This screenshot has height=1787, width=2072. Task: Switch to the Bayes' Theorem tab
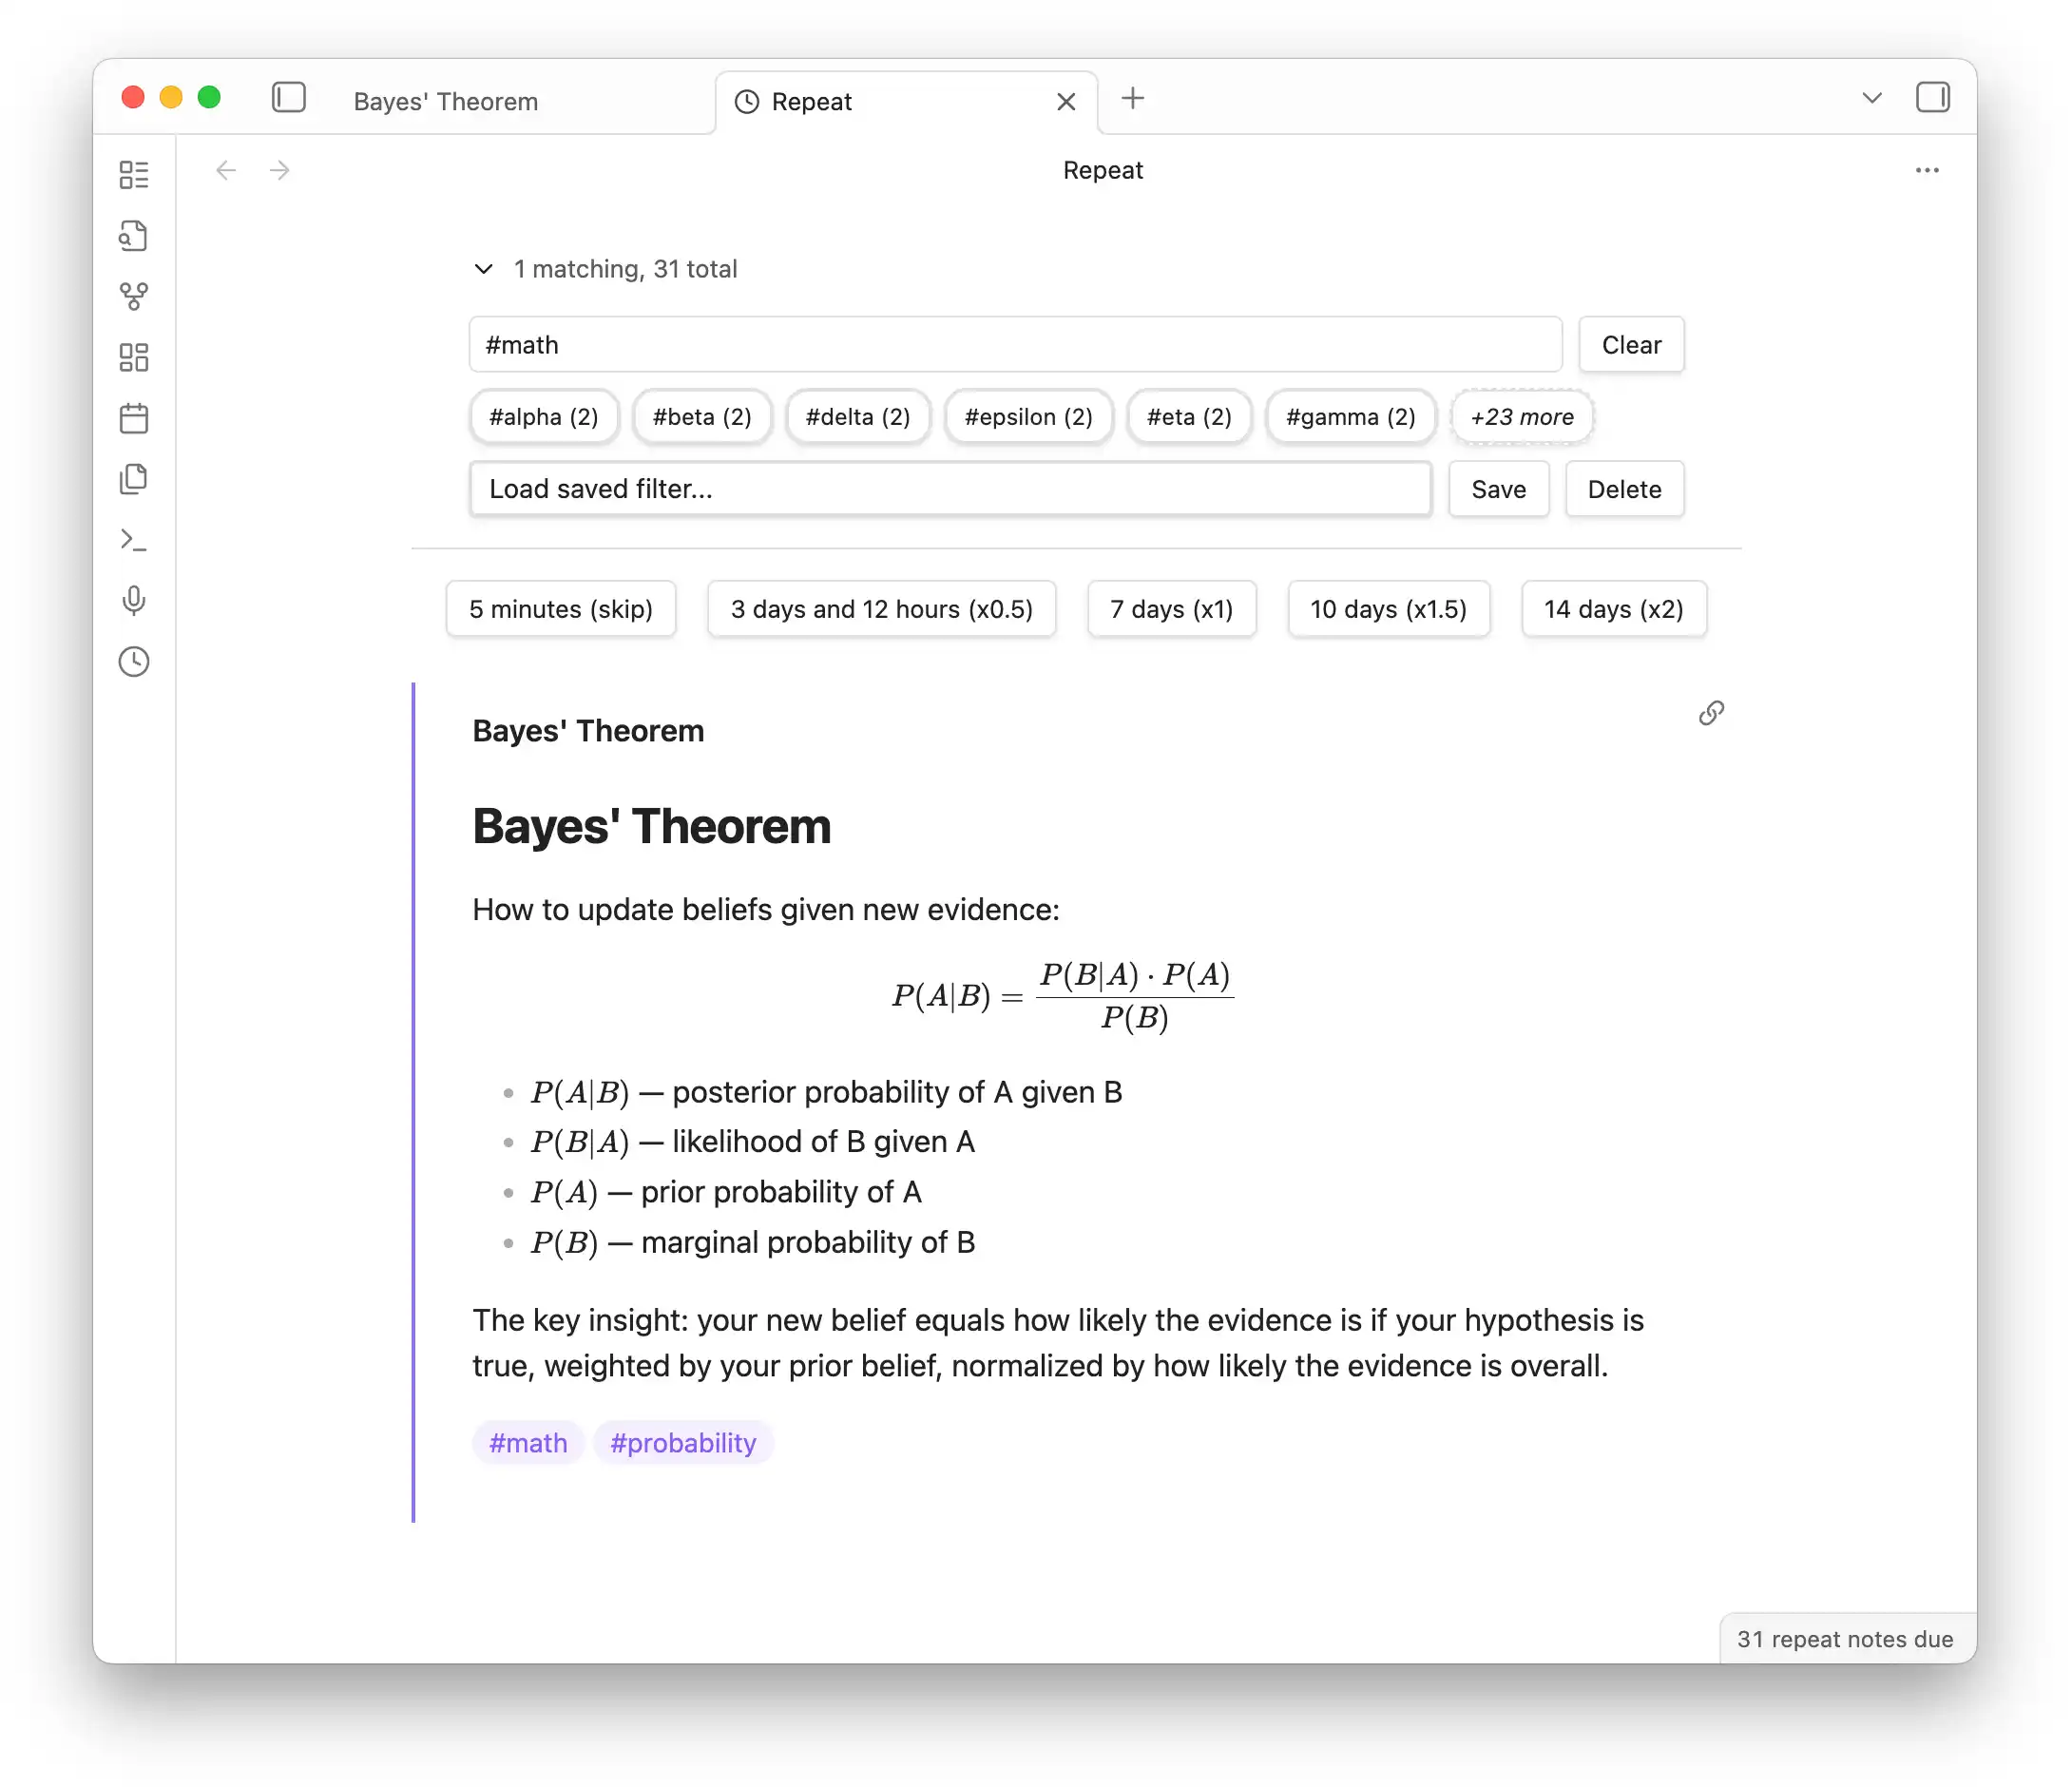pyautogui.click(x=446, y=102)
